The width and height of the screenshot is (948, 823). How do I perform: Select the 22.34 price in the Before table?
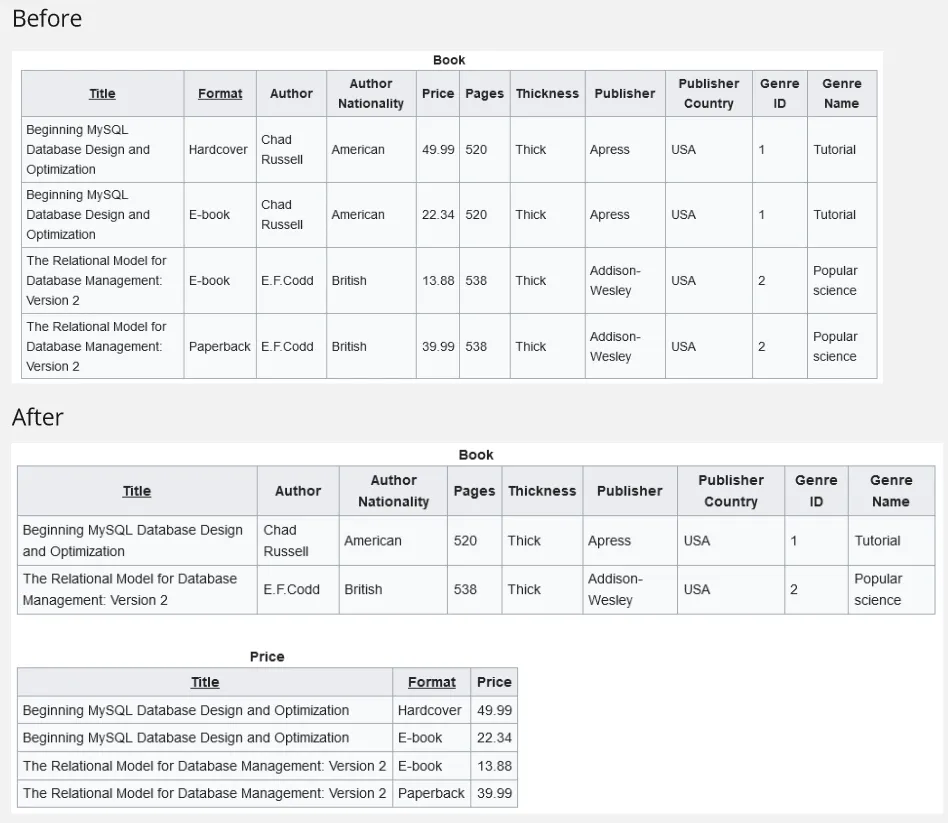(x=438, y=215)
